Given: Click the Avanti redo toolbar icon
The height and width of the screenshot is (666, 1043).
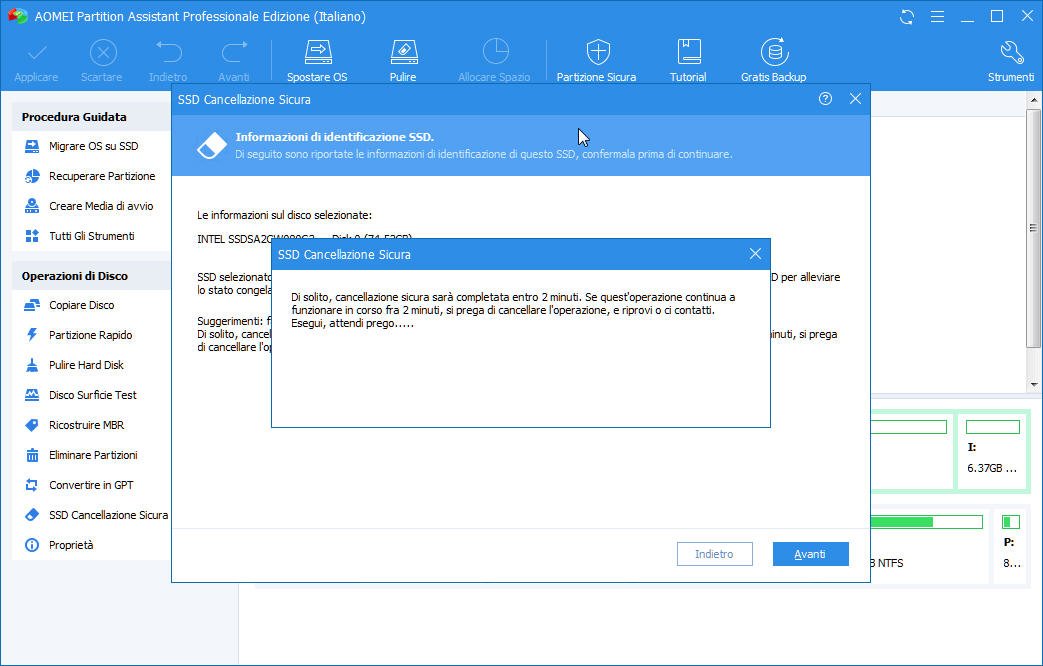Looking at the screenshot, I should click(x=234, y=61).
